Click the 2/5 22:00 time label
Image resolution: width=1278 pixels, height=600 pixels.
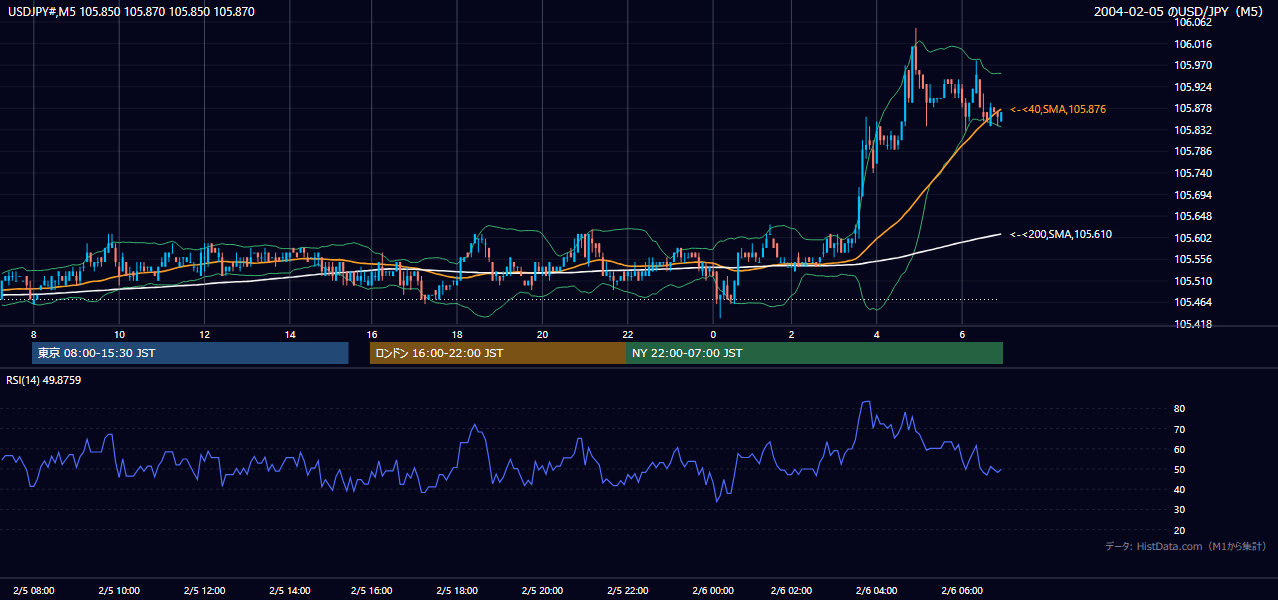coord(626,590)
